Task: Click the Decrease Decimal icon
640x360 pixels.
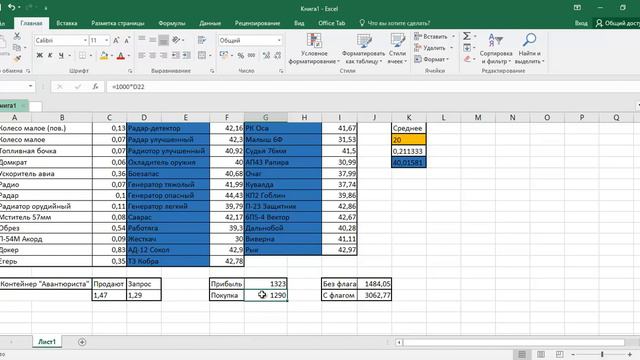Action: (x=278, y=56)
